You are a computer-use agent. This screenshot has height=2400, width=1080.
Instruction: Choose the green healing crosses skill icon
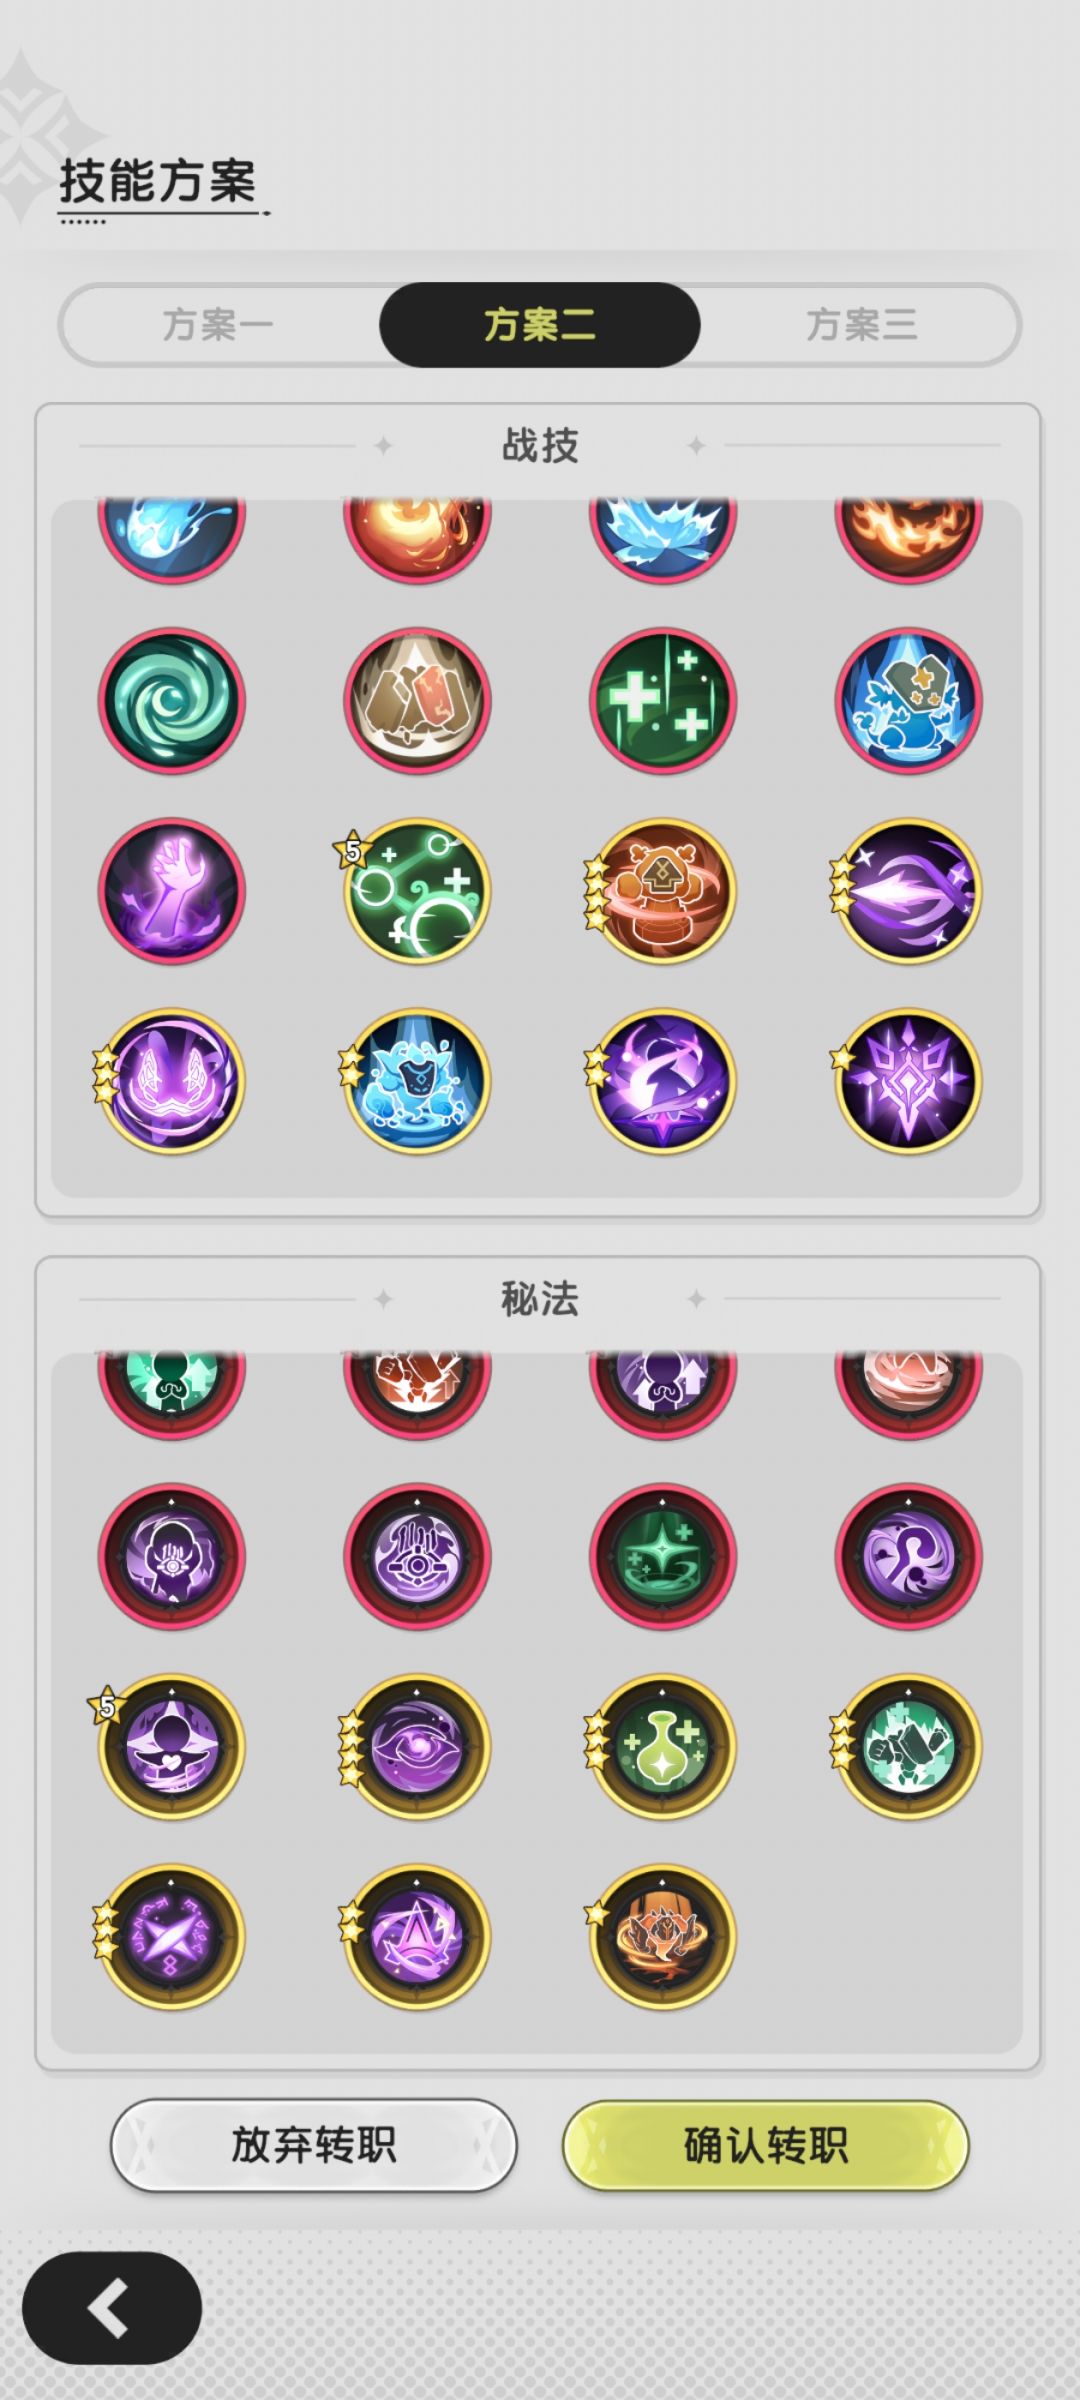pos(663,700)
